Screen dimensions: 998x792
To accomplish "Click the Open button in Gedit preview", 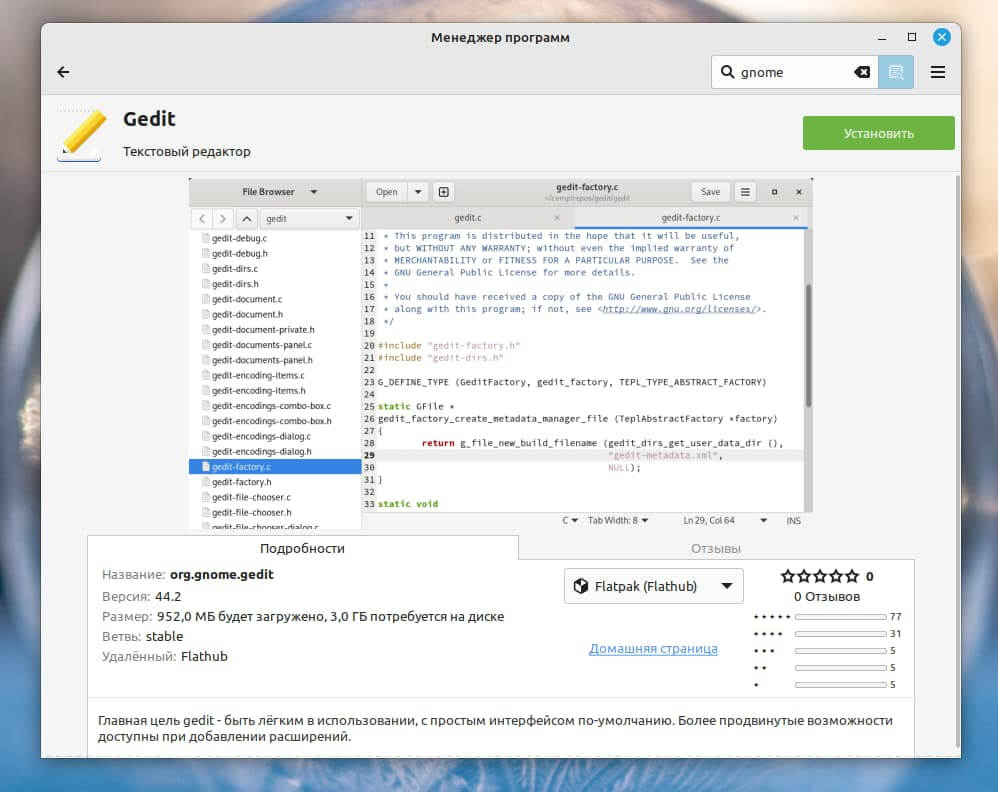I will tap(386, 192).
